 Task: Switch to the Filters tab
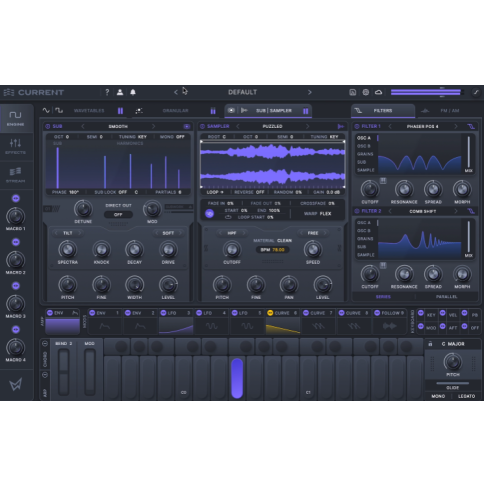point(383,111)
